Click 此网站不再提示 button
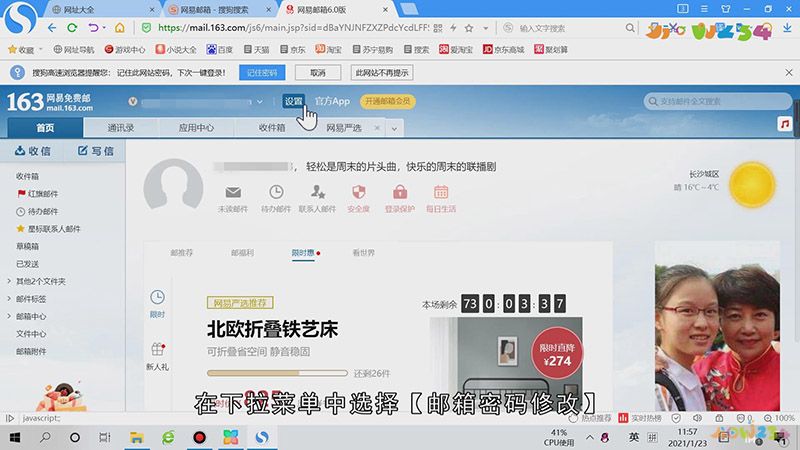Image resolution: width=800 pixels, height=450 pixels. (x=382, y=73)
